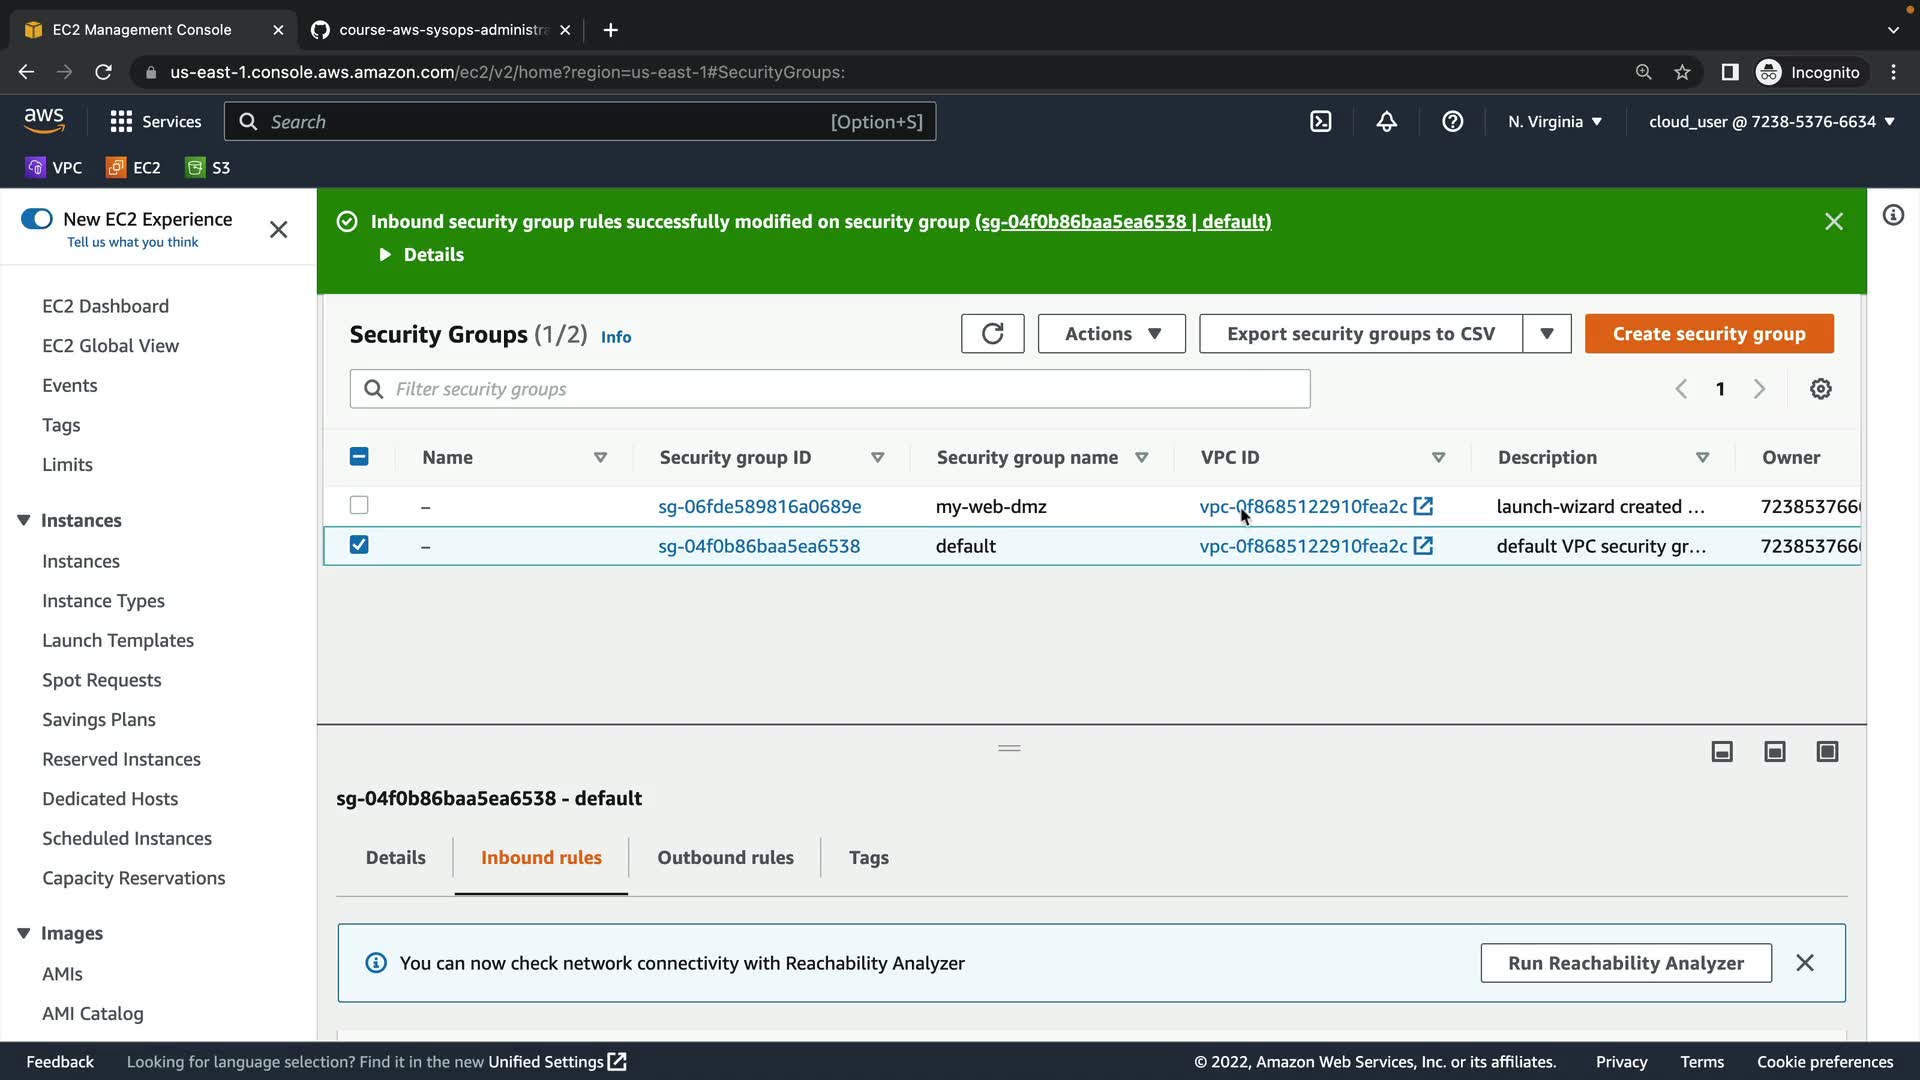Viewport: 1920px width, 1080px height.
Task: Maximize details pane to full view
Action: click(x=1827, y=752)
